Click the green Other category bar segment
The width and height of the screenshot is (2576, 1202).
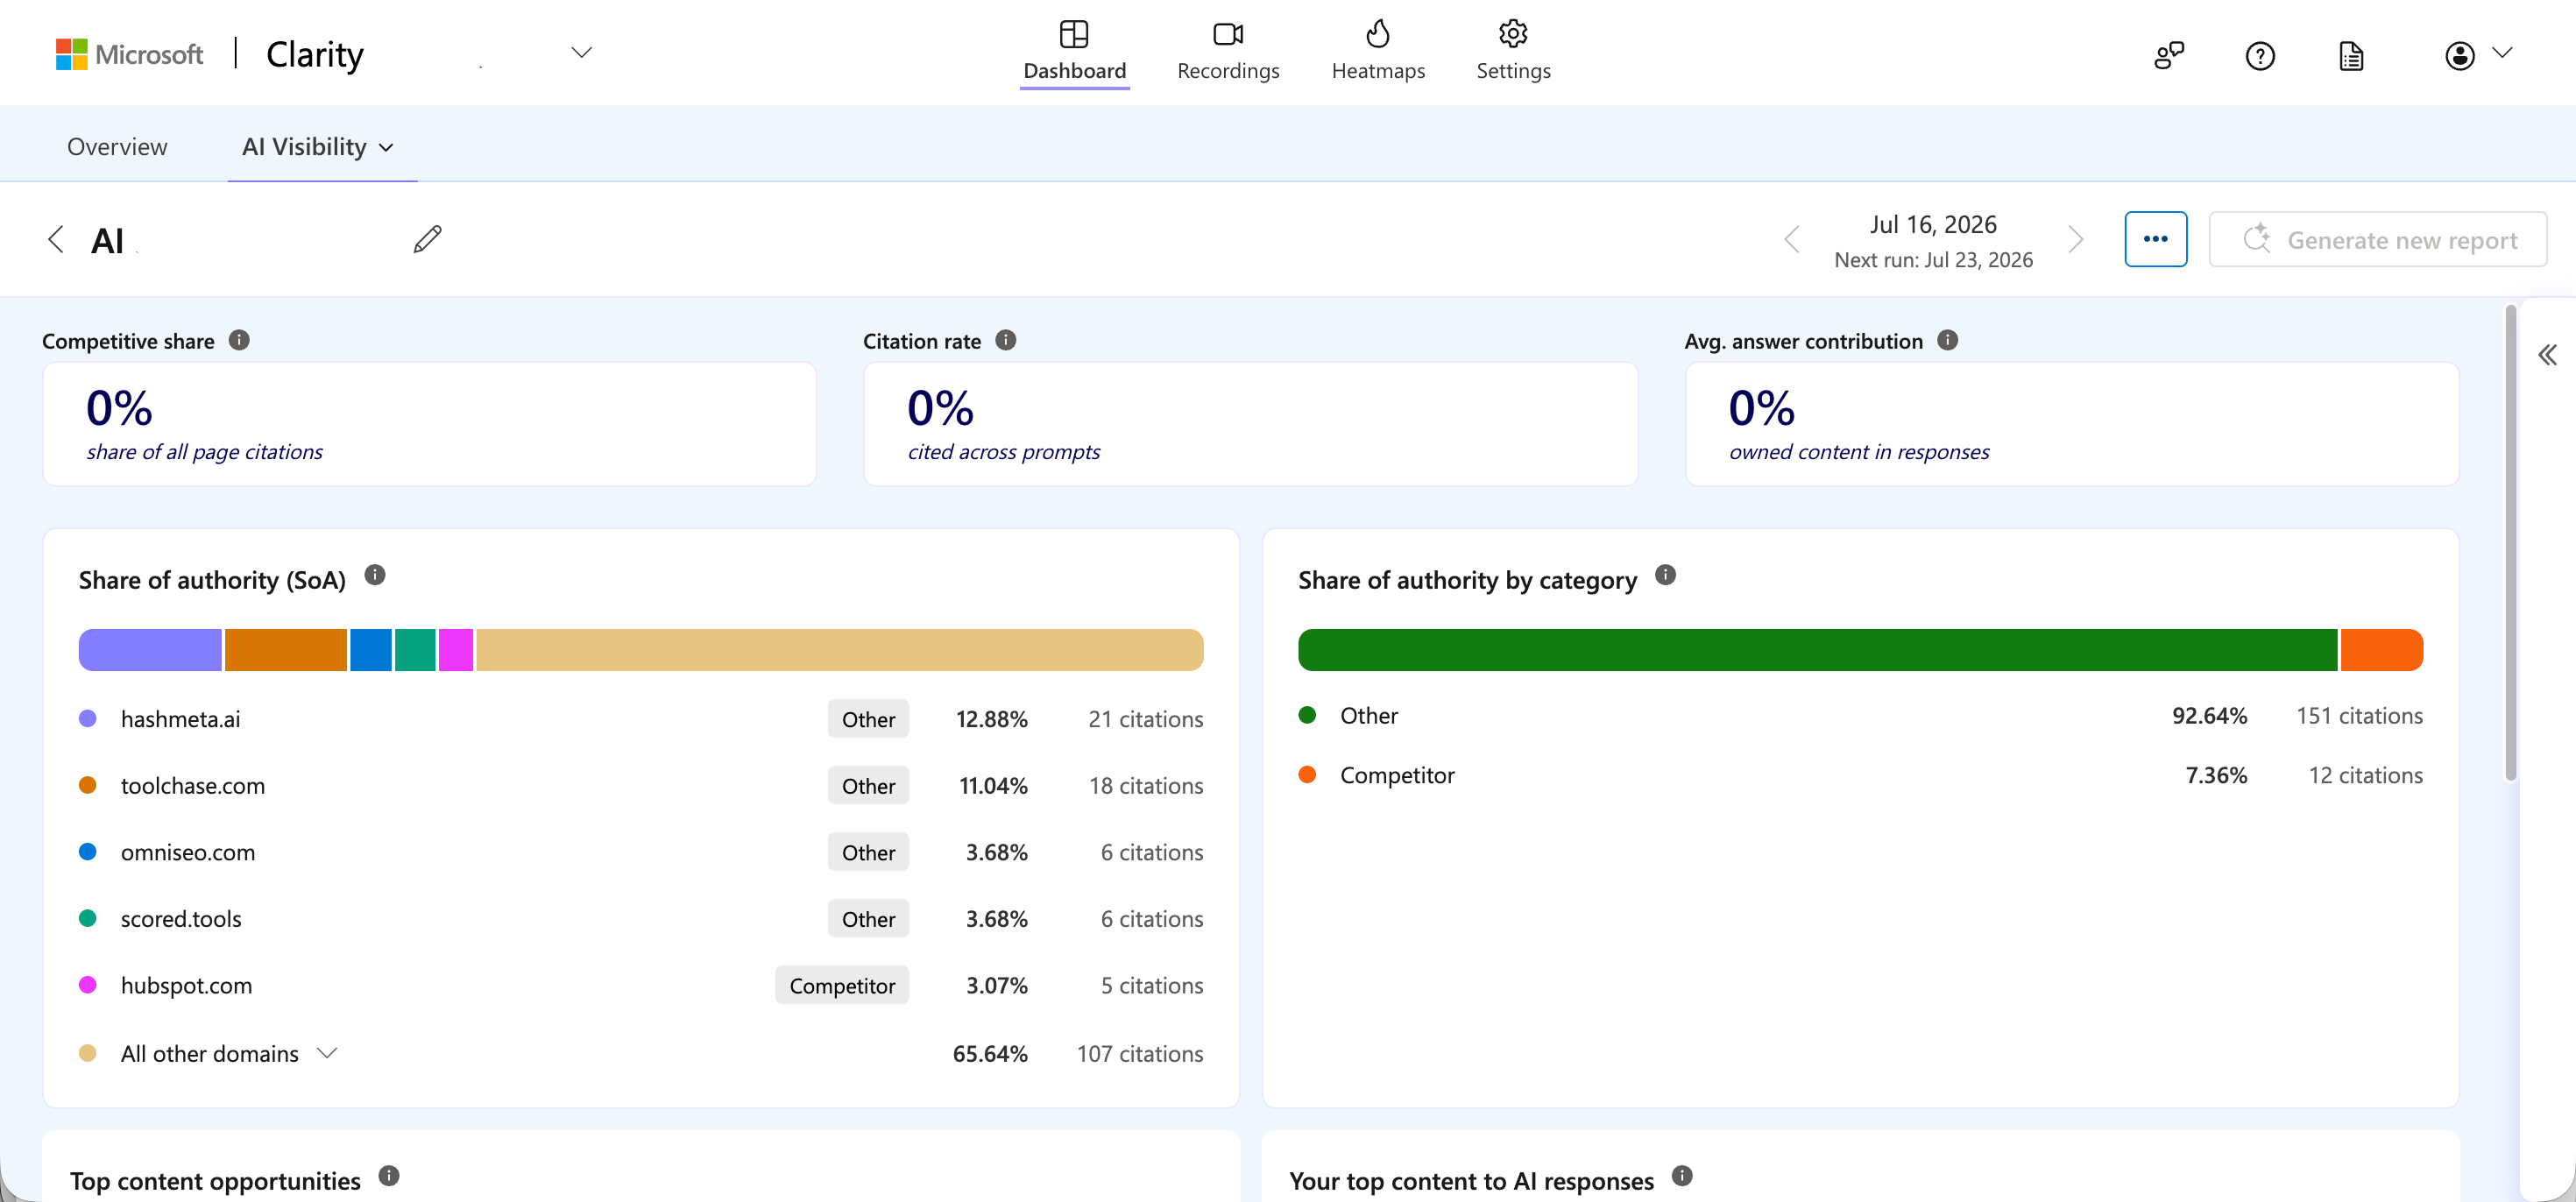[1817, 650]
